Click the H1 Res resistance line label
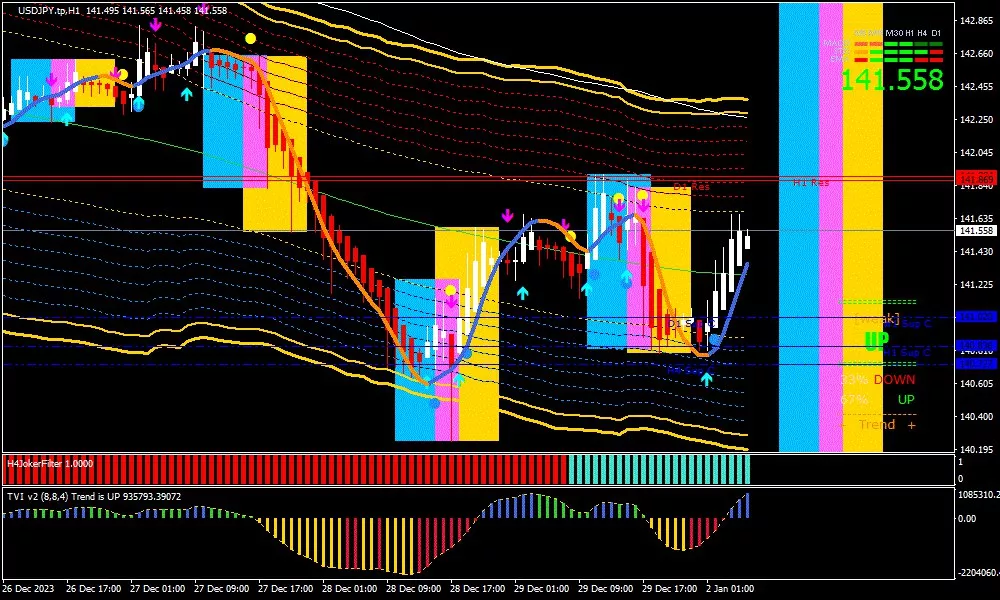The image size is (1000, 600). click(811, 183)
